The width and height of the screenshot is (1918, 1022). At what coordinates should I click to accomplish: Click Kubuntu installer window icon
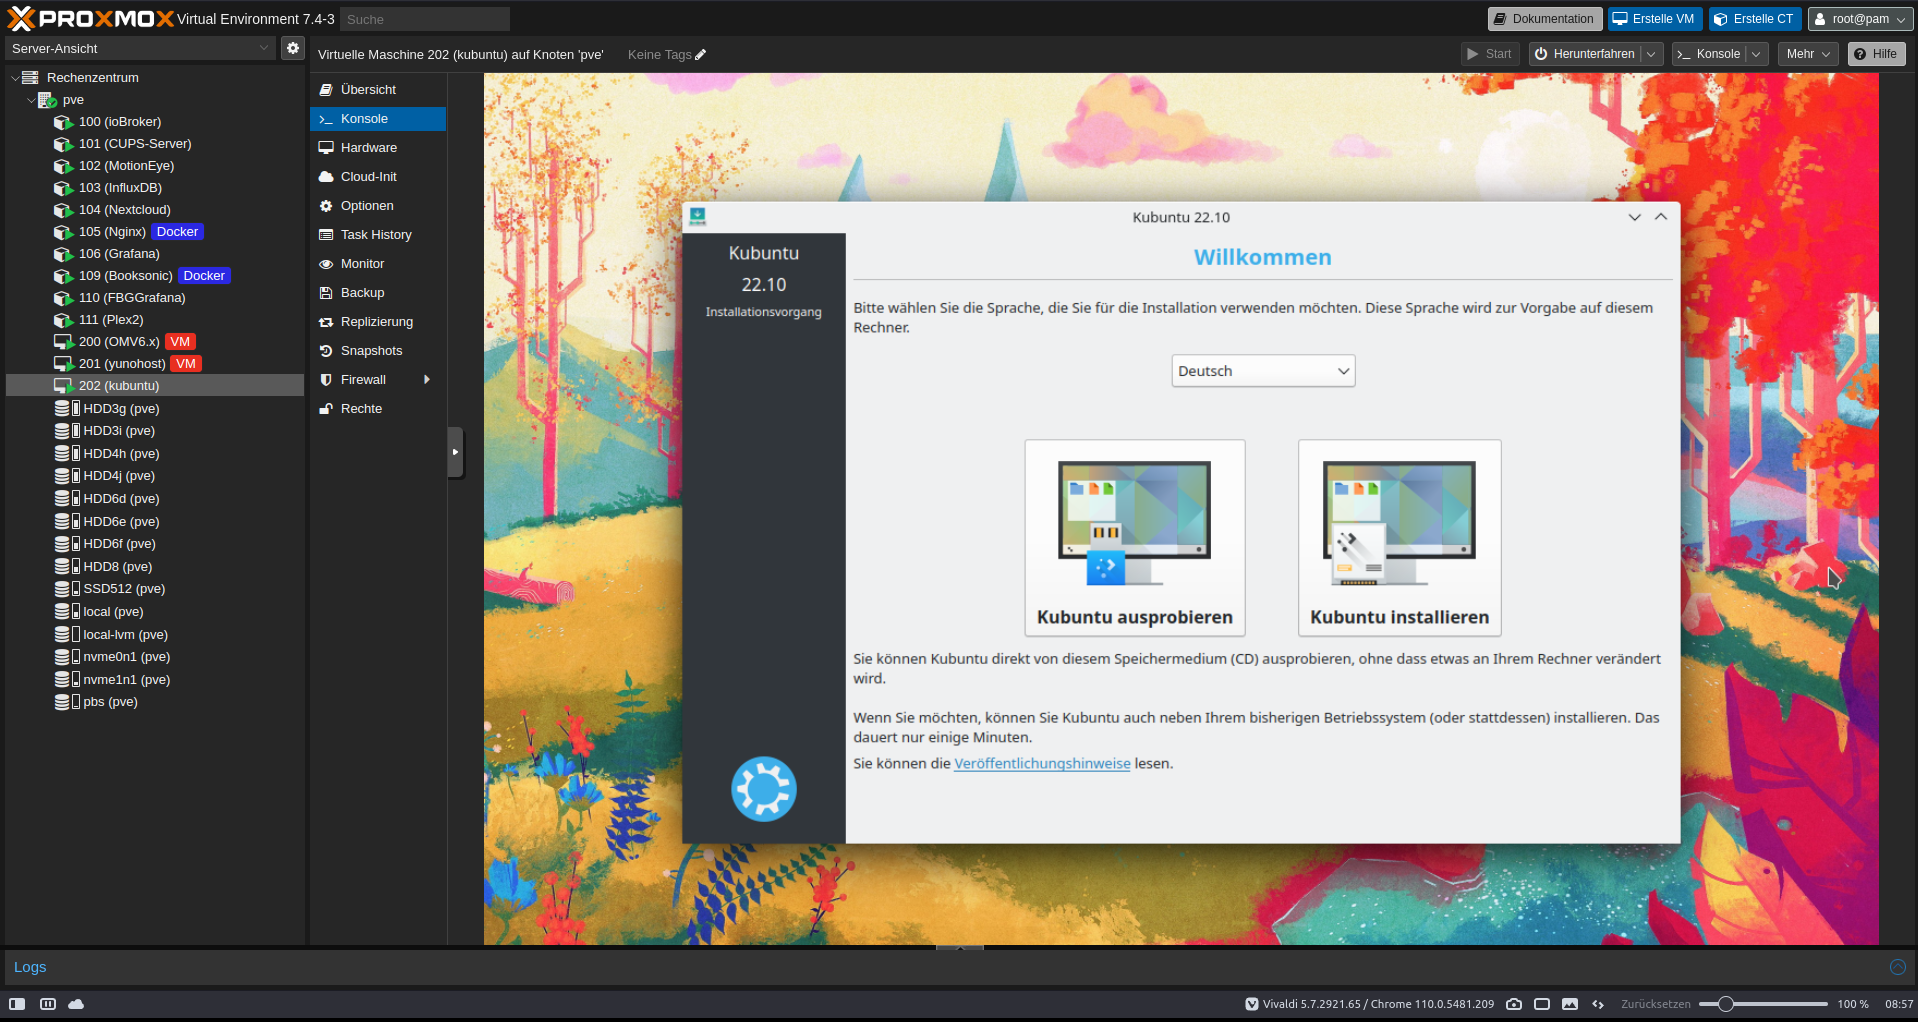click(698, 216)
